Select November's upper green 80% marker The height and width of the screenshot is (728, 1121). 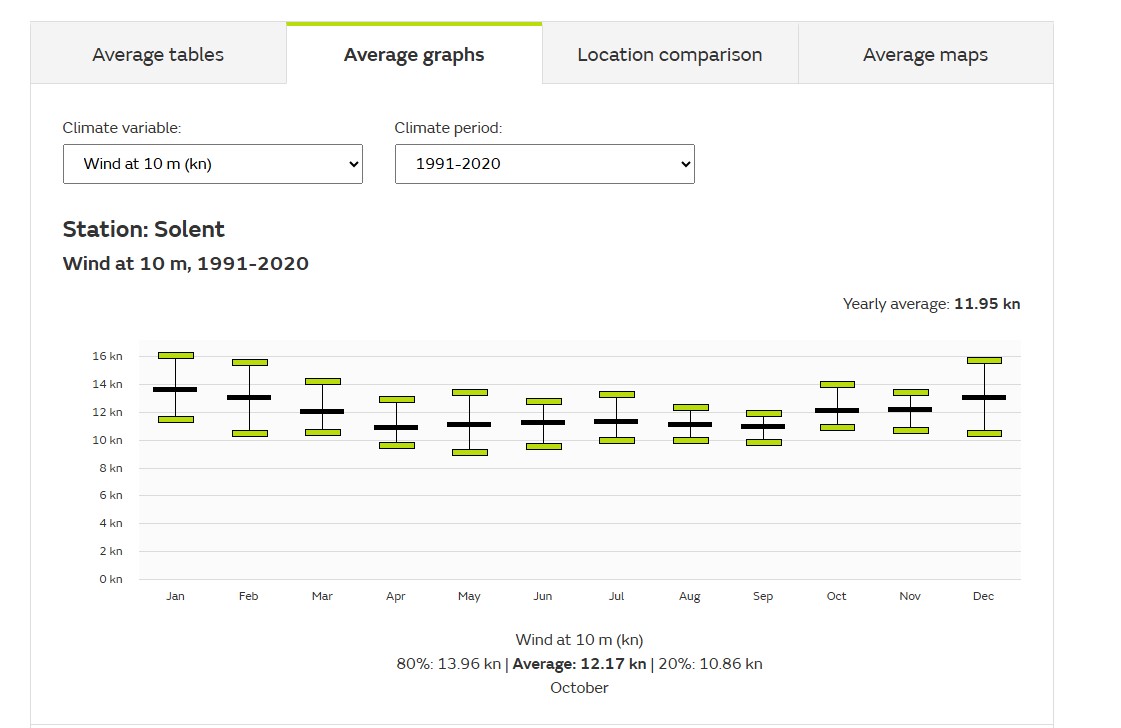(x=911, y=392)
